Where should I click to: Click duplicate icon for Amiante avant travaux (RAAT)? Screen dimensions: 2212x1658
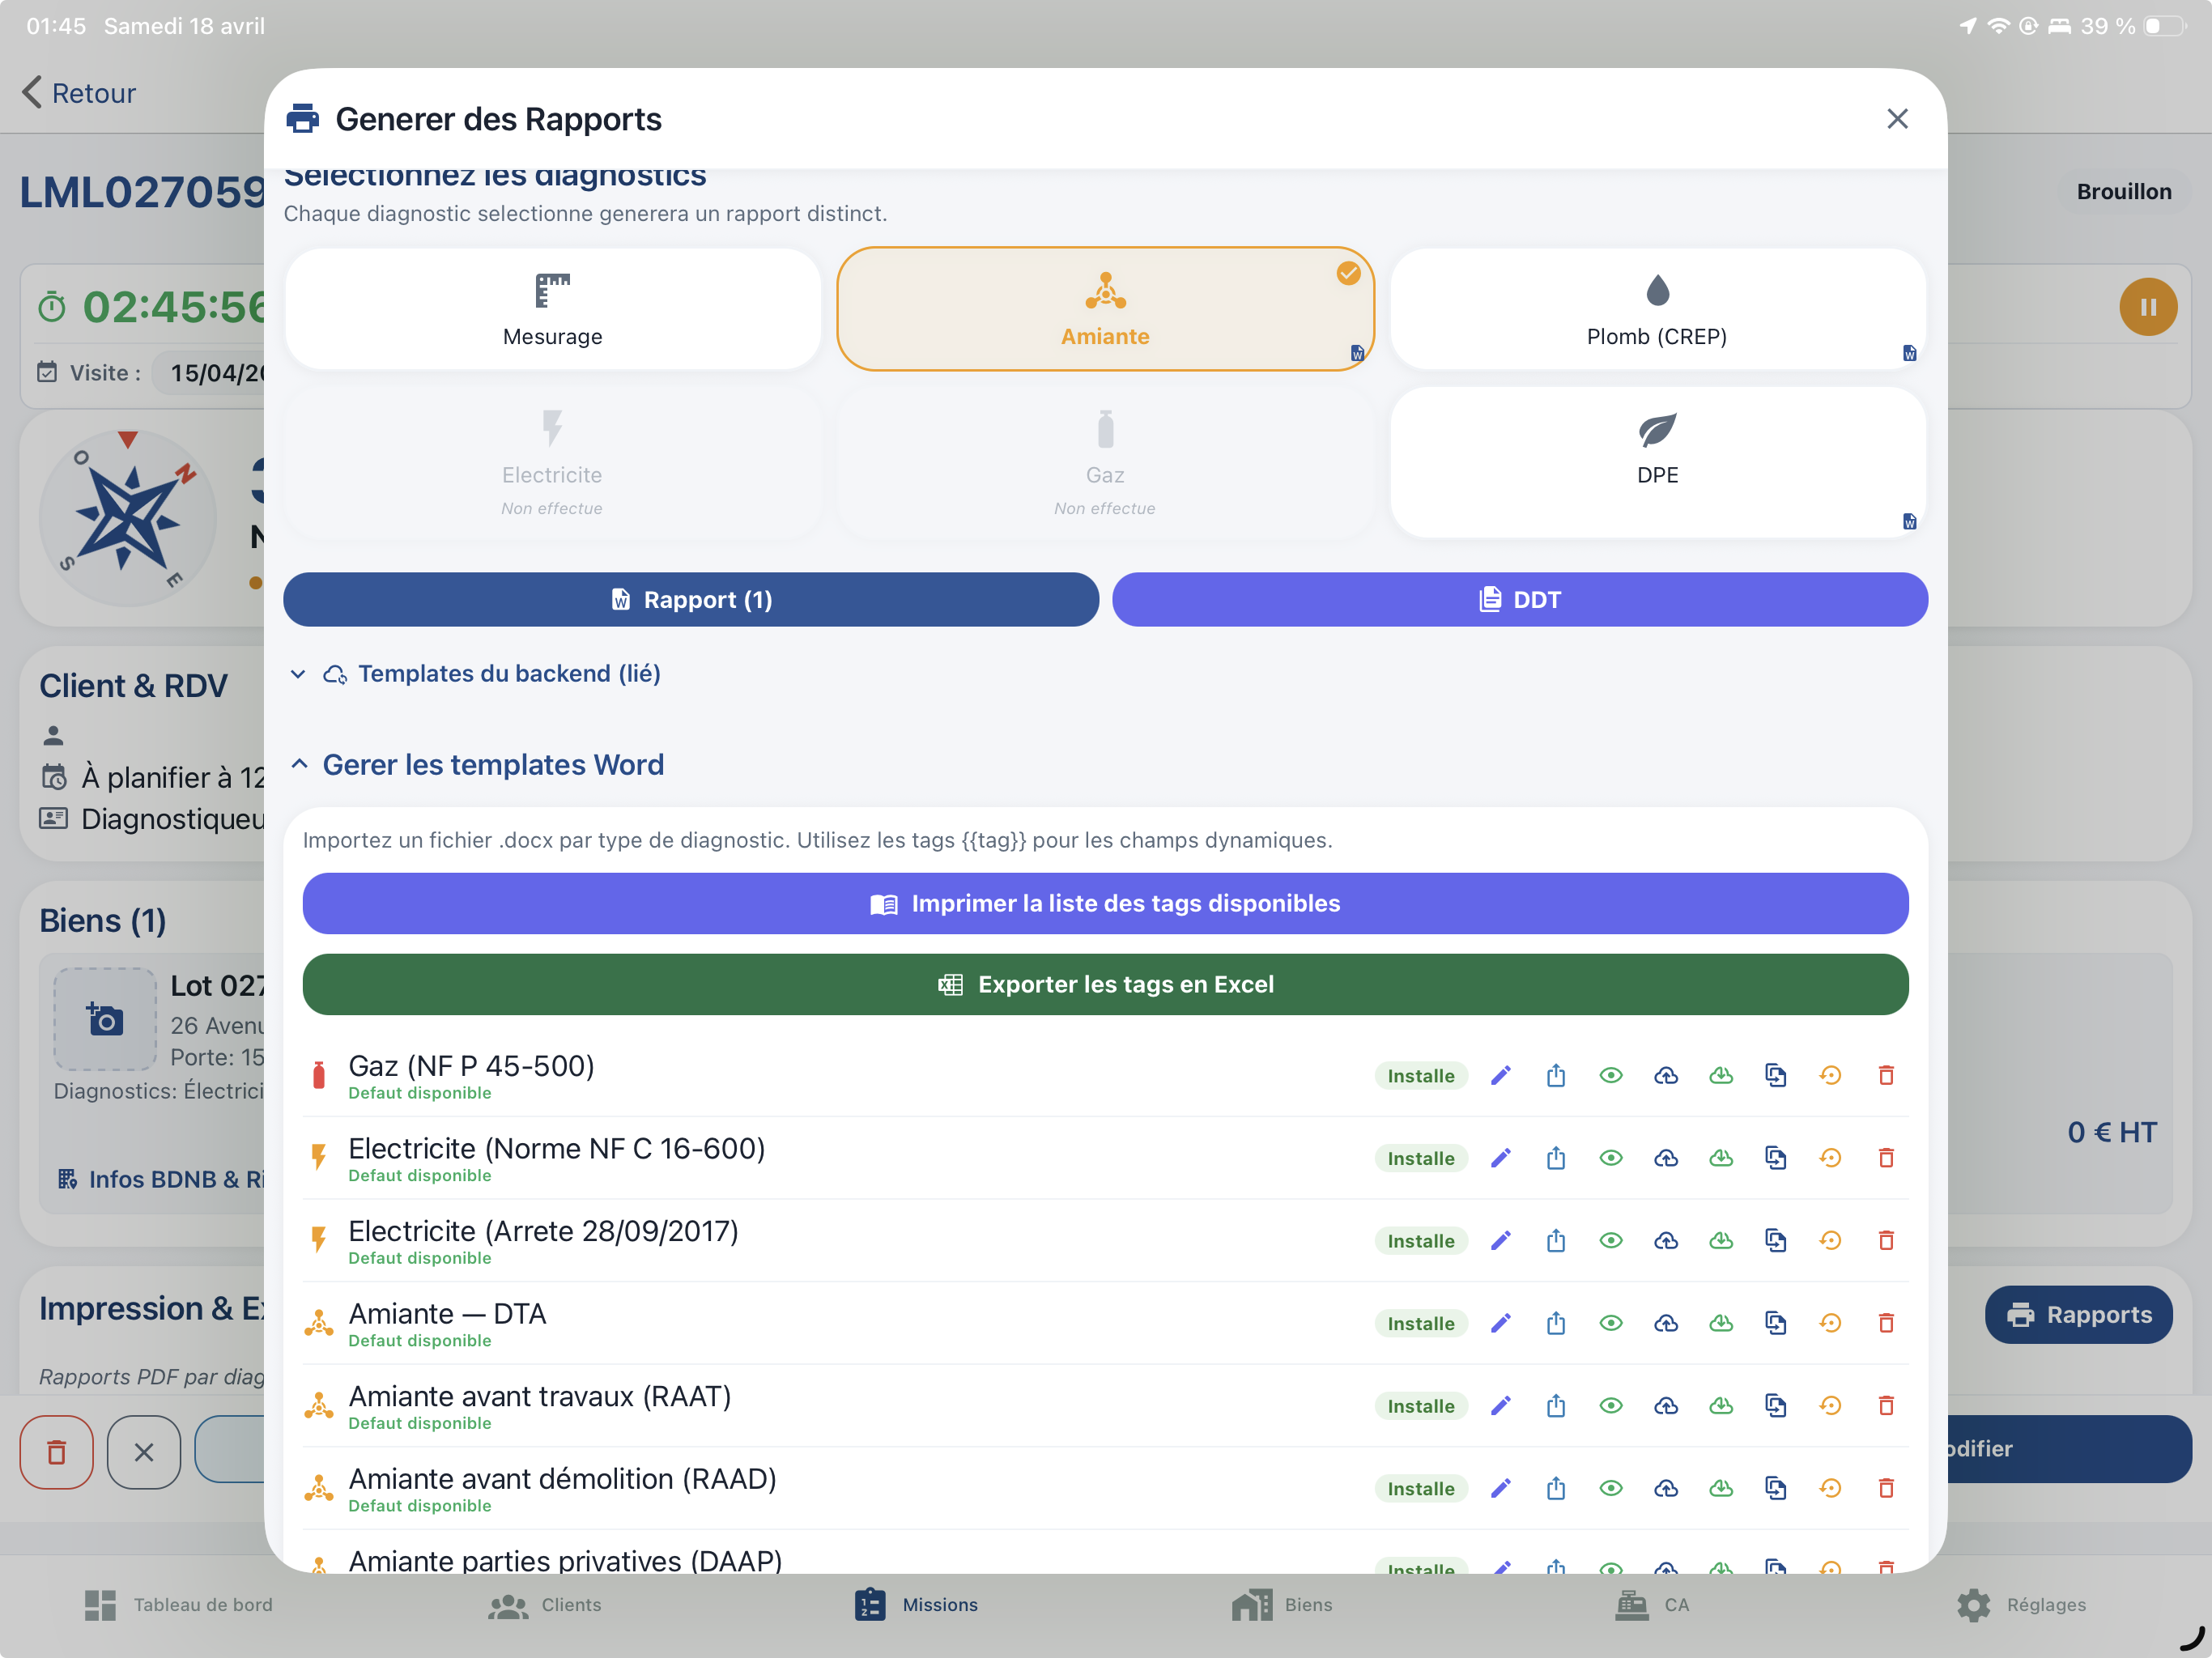(x=1775, y=1406)
